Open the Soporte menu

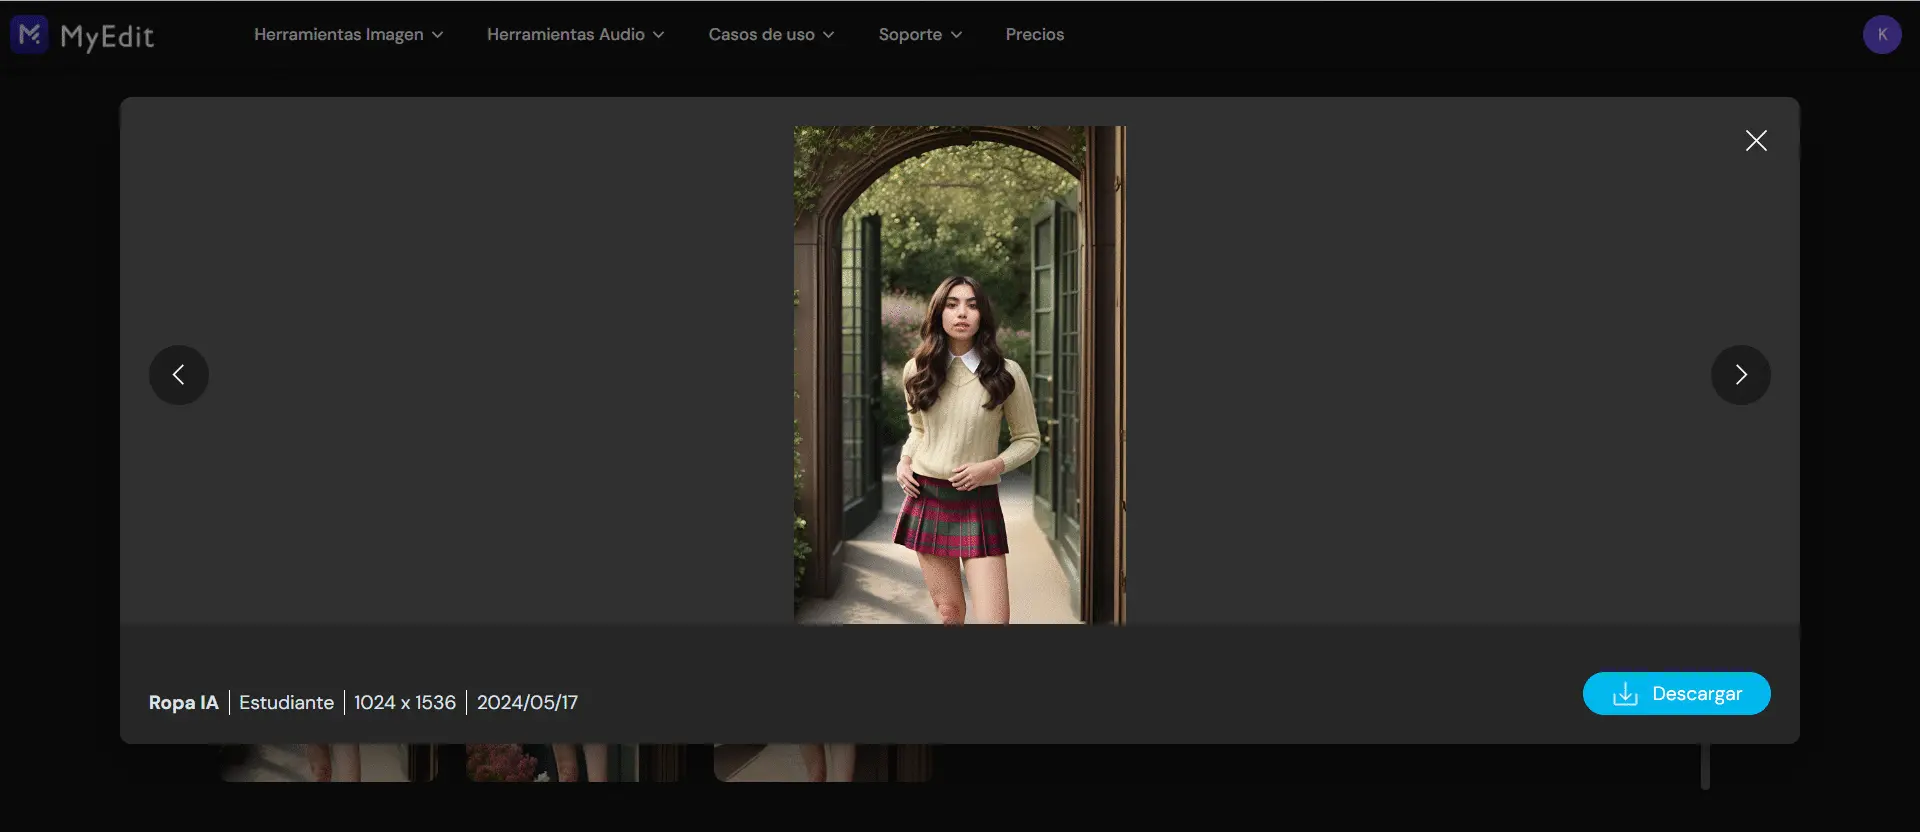tap(920, 35)
